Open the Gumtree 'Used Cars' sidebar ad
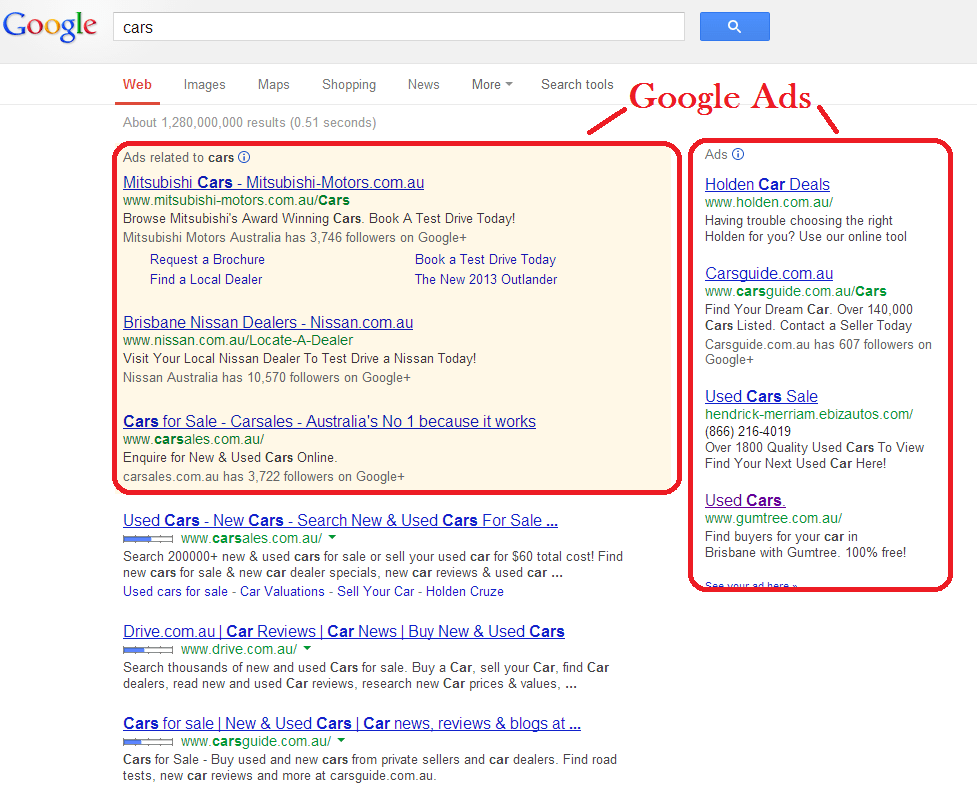 [745, 500]
